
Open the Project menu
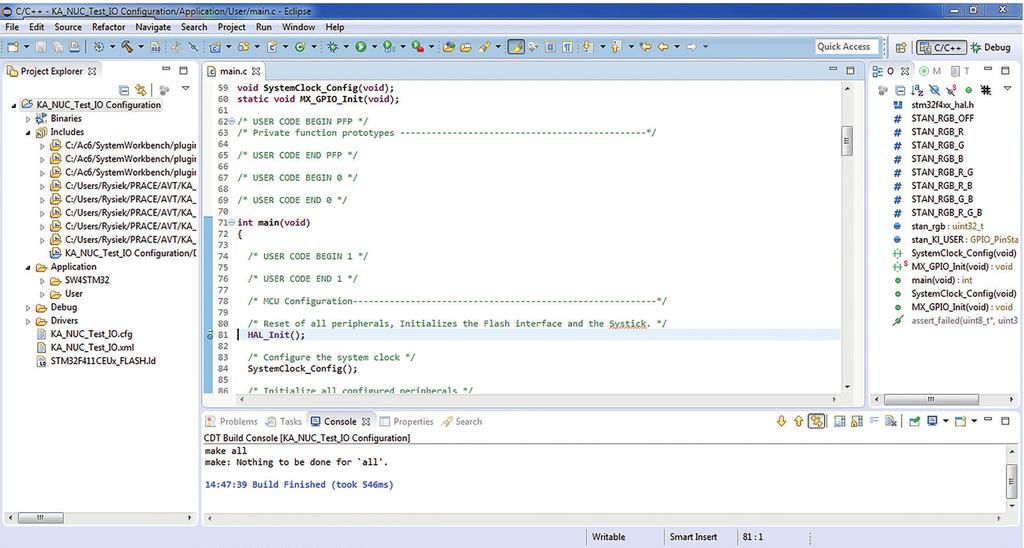tap(231, 27)
